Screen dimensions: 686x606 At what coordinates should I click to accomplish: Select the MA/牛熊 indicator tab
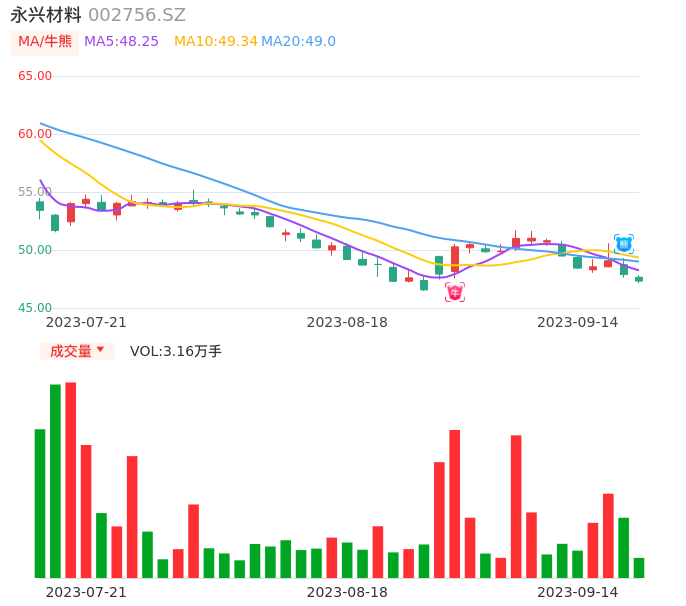click(x=45, y=42)
